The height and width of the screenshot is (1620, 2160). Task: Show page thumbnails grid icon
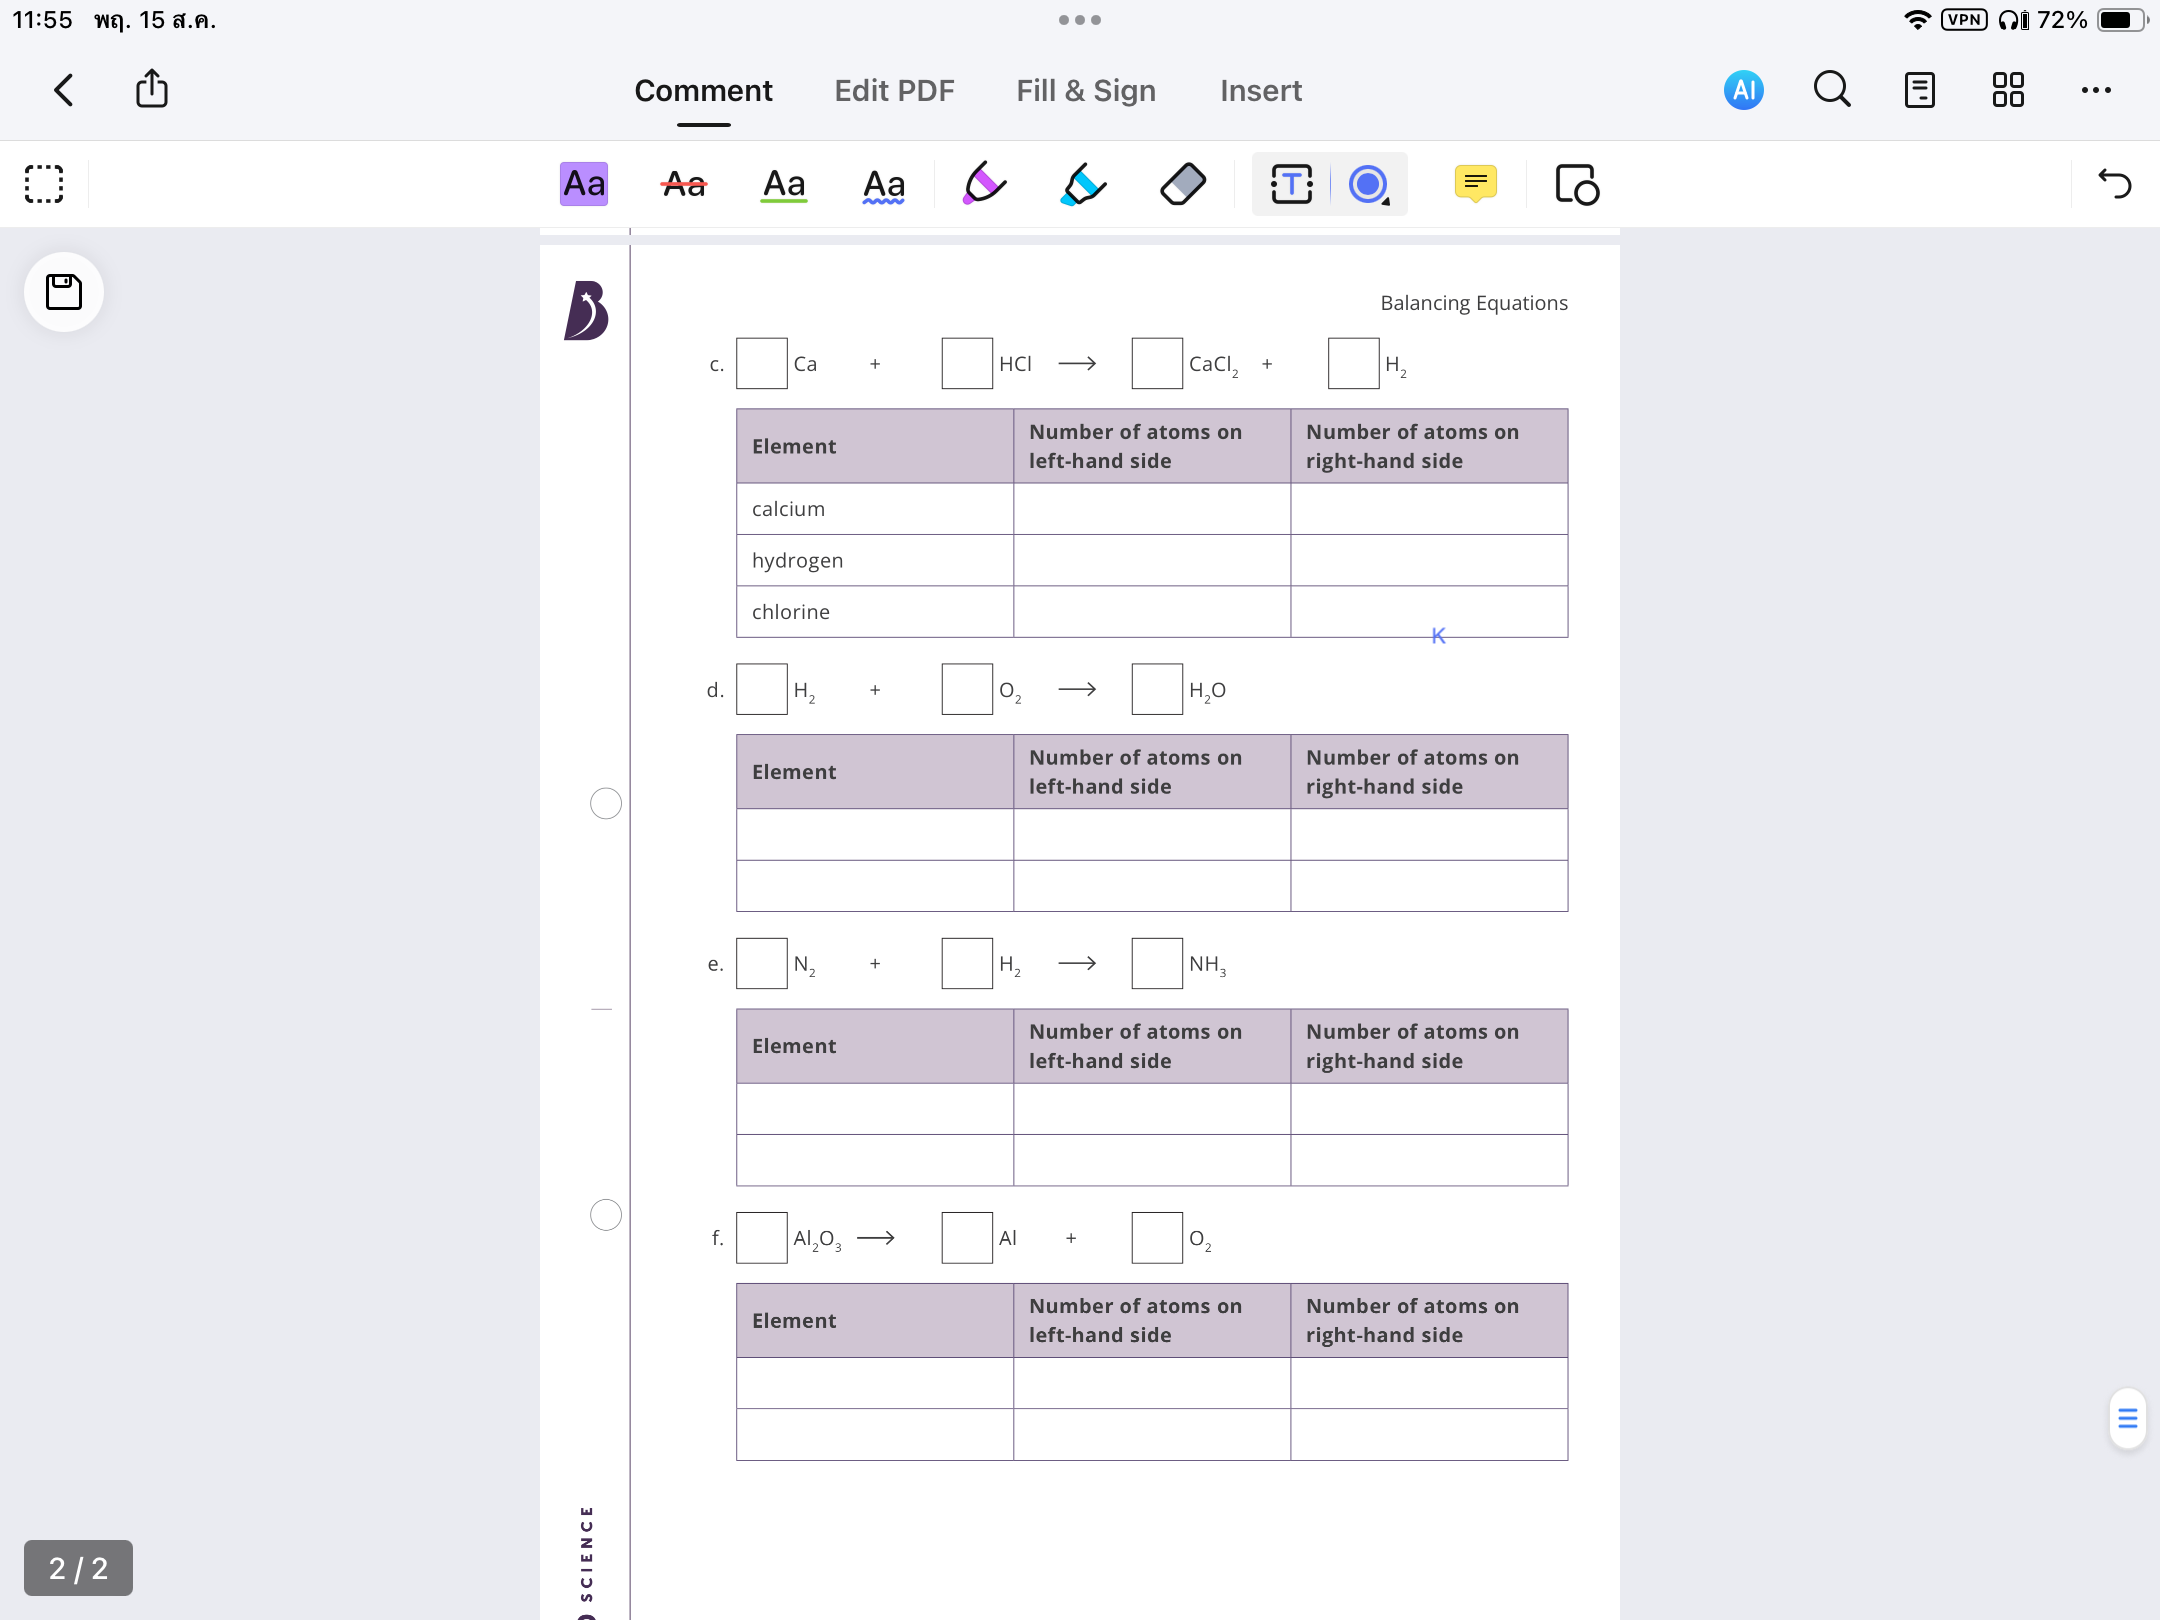pos(2007,90)
